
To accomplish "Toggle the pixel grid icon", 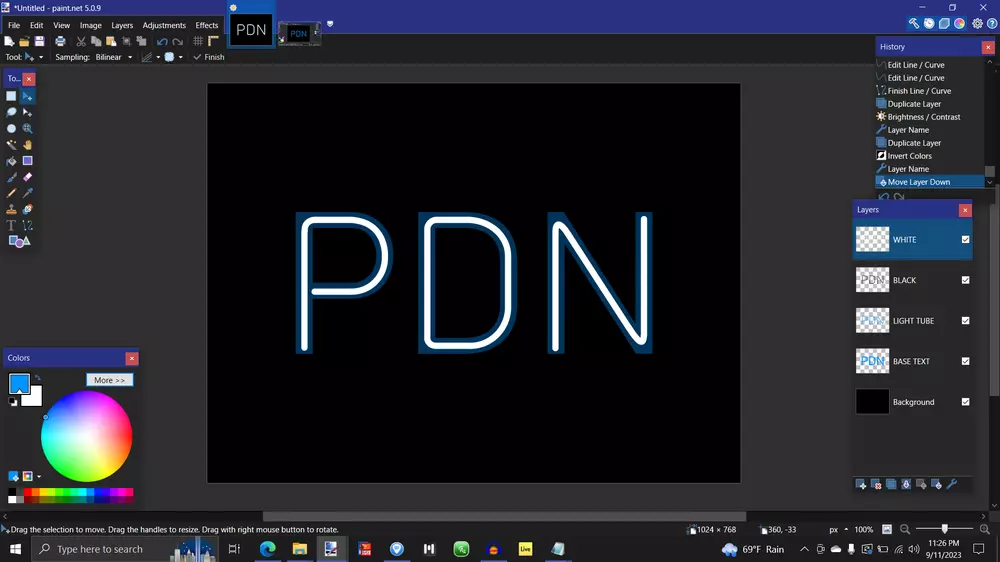I will [198, 41].
